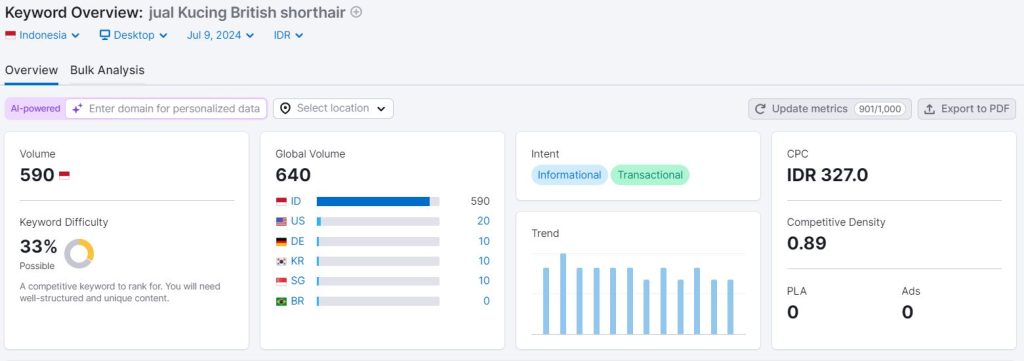Click the ID country link in Global Volume
Viewport: 1024px width, 361px height.
click(296, 201)
